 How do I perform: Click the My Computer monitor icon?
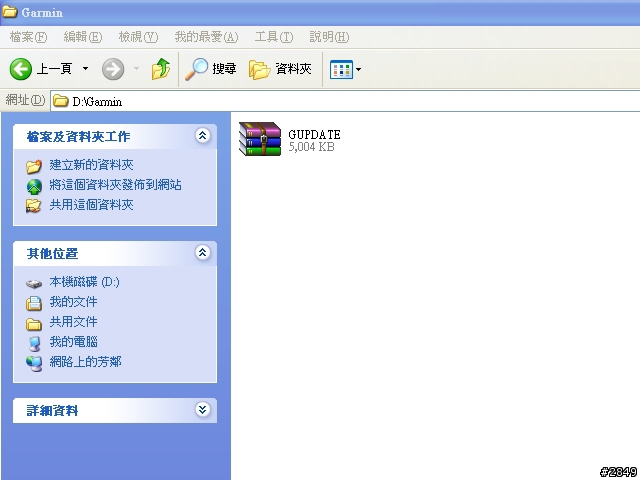point(35,344)
